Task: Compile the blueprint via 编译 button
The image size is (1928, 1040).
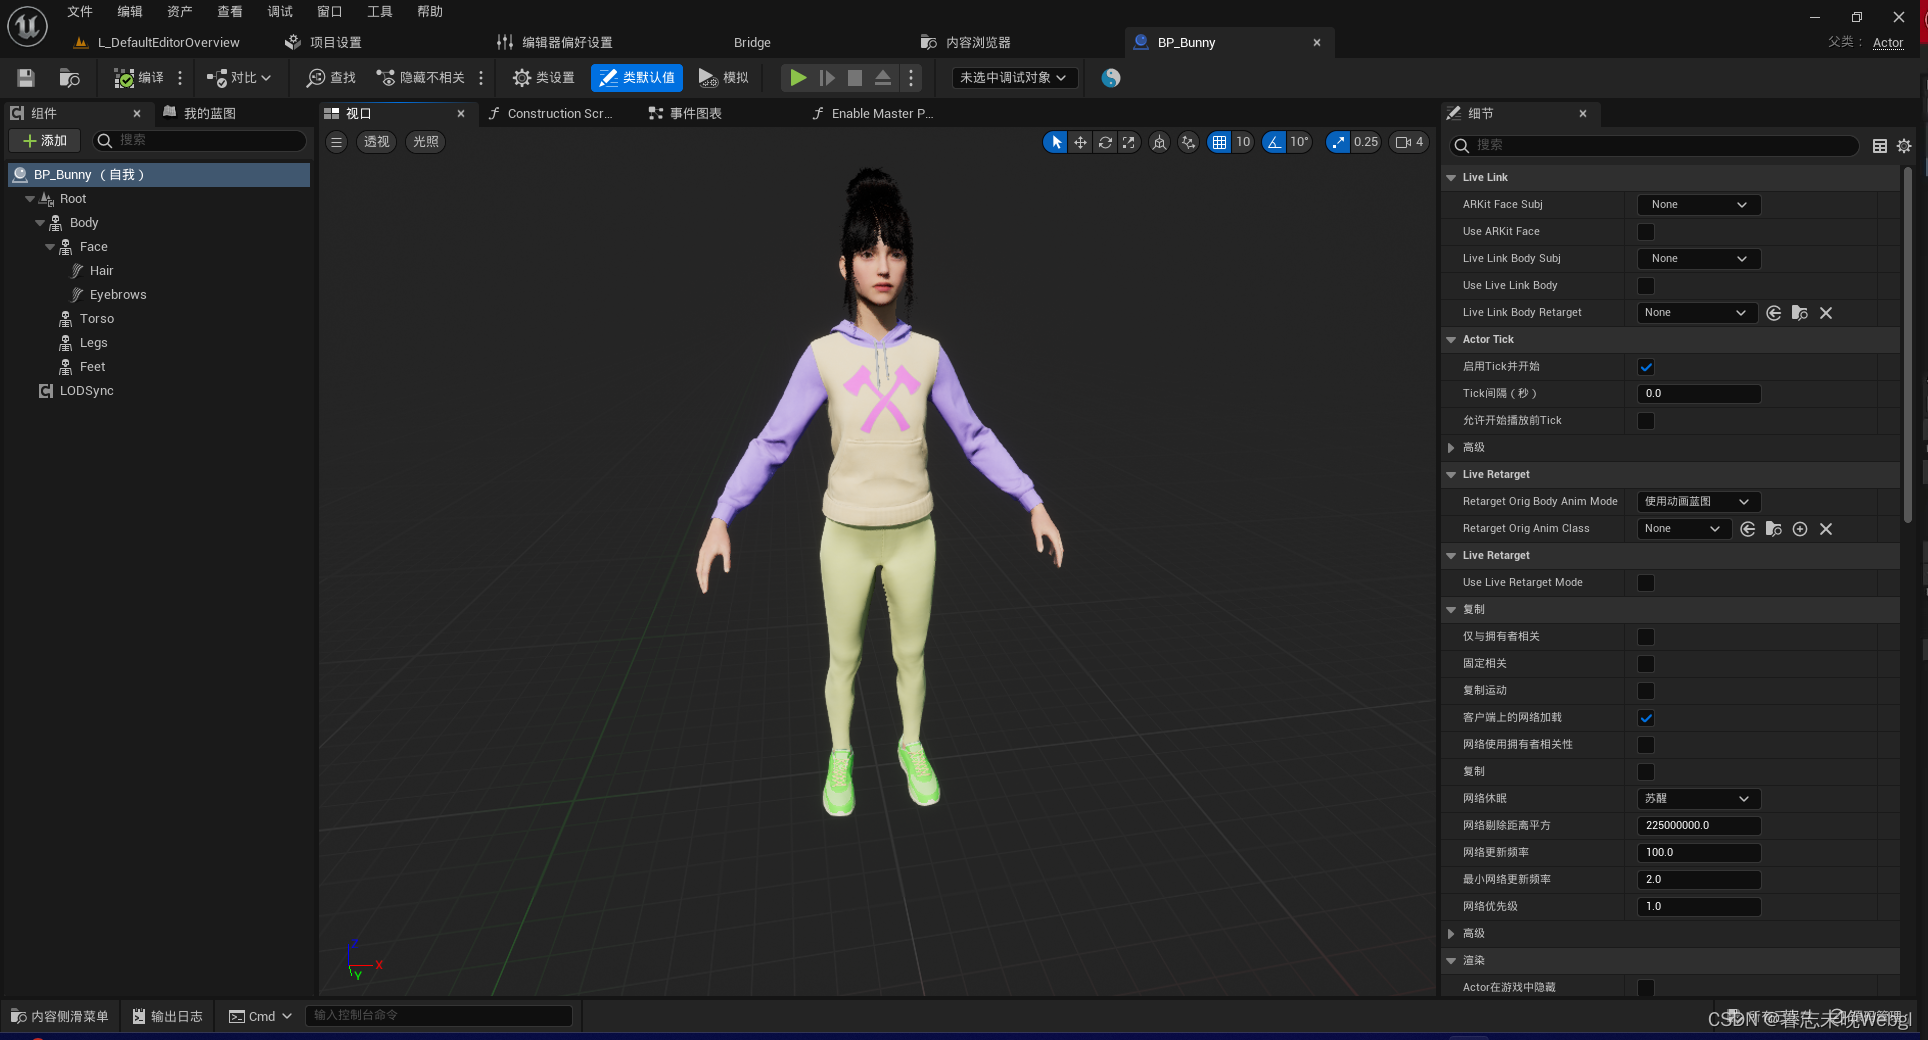Action: [x=139, y=78]
